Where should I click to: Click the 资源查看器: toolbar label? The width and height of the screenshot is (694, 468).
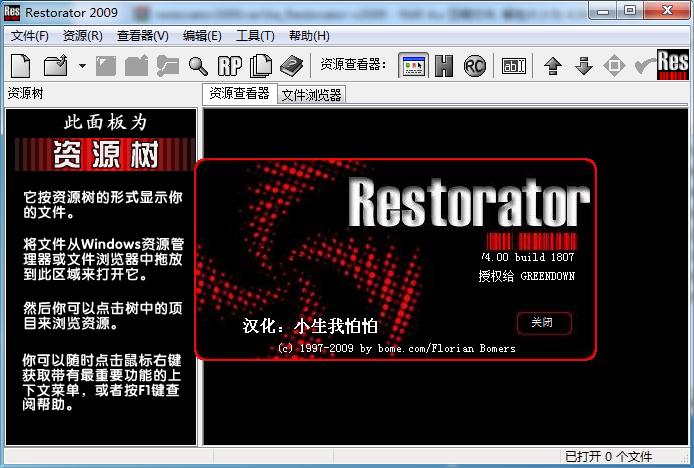pyautogui.click(x=353, y=65)
